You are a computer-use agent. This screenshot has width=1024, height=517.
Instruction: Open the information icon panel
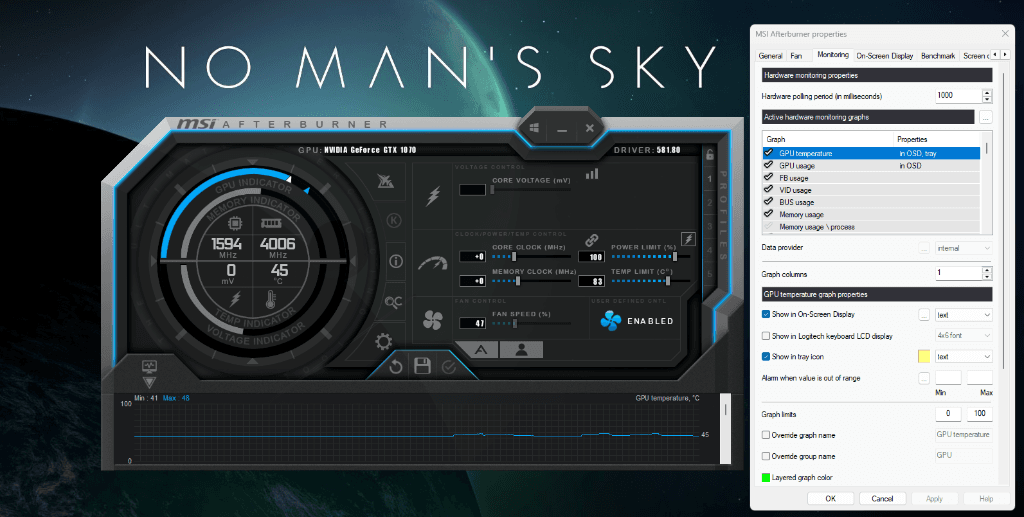[x=395, y=261]
